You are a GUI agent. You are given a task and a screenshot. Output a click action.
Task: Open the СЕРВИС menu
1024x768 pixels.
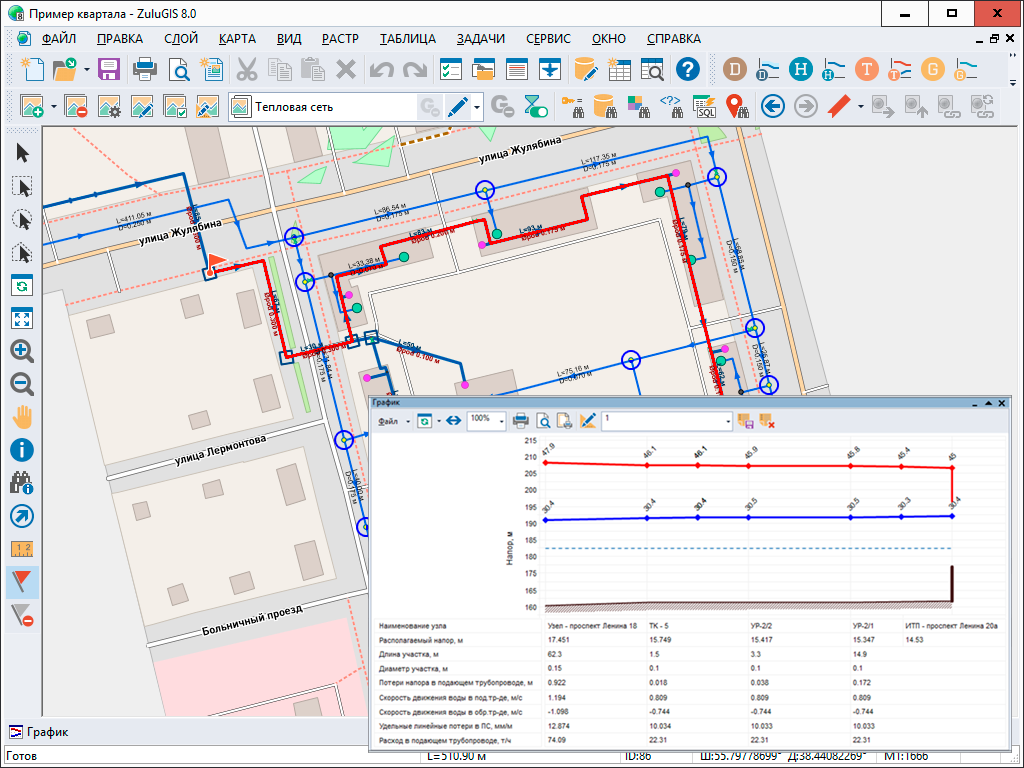click(x=548, y=39)
